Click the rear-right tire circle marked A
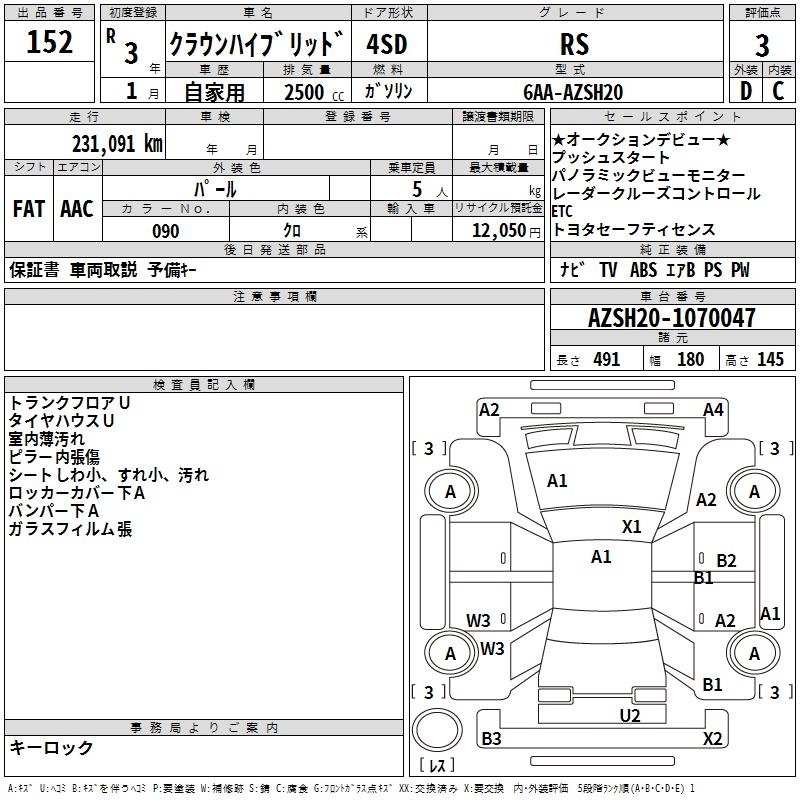Image resolution: width=800 pixels, height=800 pixels. point(754,654)
